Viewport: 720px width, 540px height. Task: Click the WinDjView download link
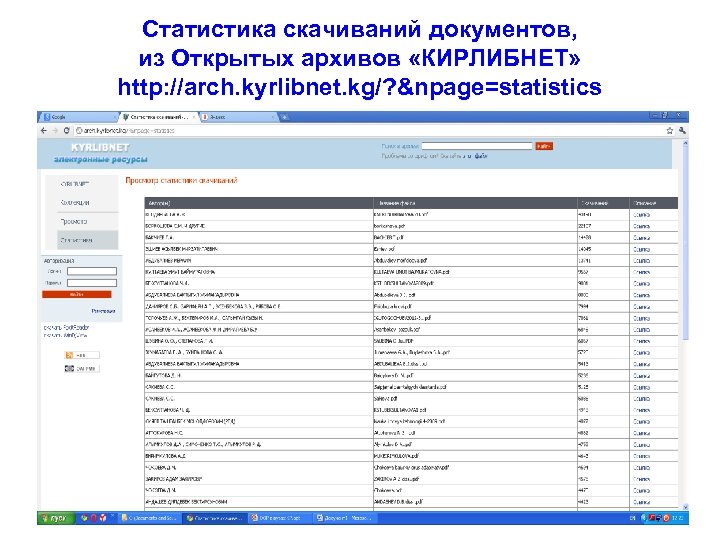click(66, 335)
